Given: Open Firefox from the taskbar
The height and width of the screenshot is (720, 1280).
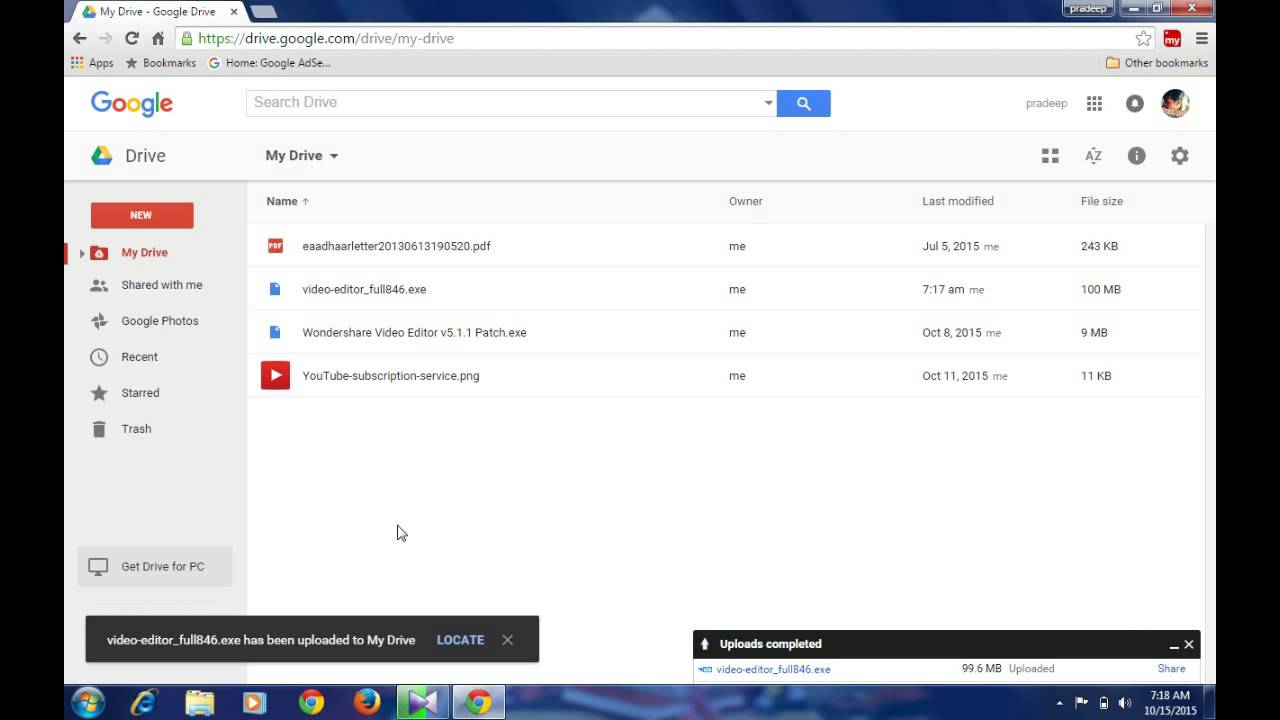Looking at the screenshot, I should pos(367,702).
